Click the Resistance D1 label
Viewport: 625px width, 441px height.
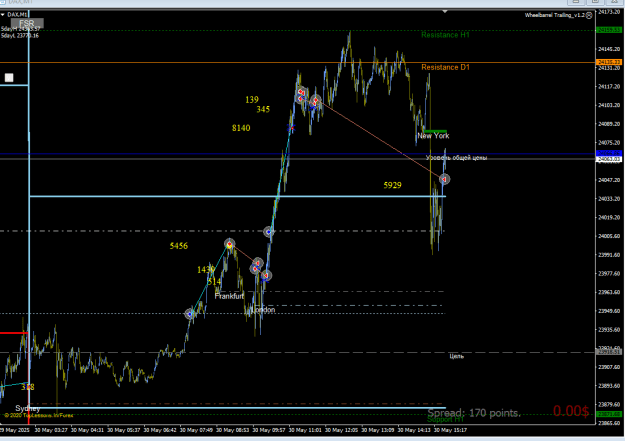(445, 67)
